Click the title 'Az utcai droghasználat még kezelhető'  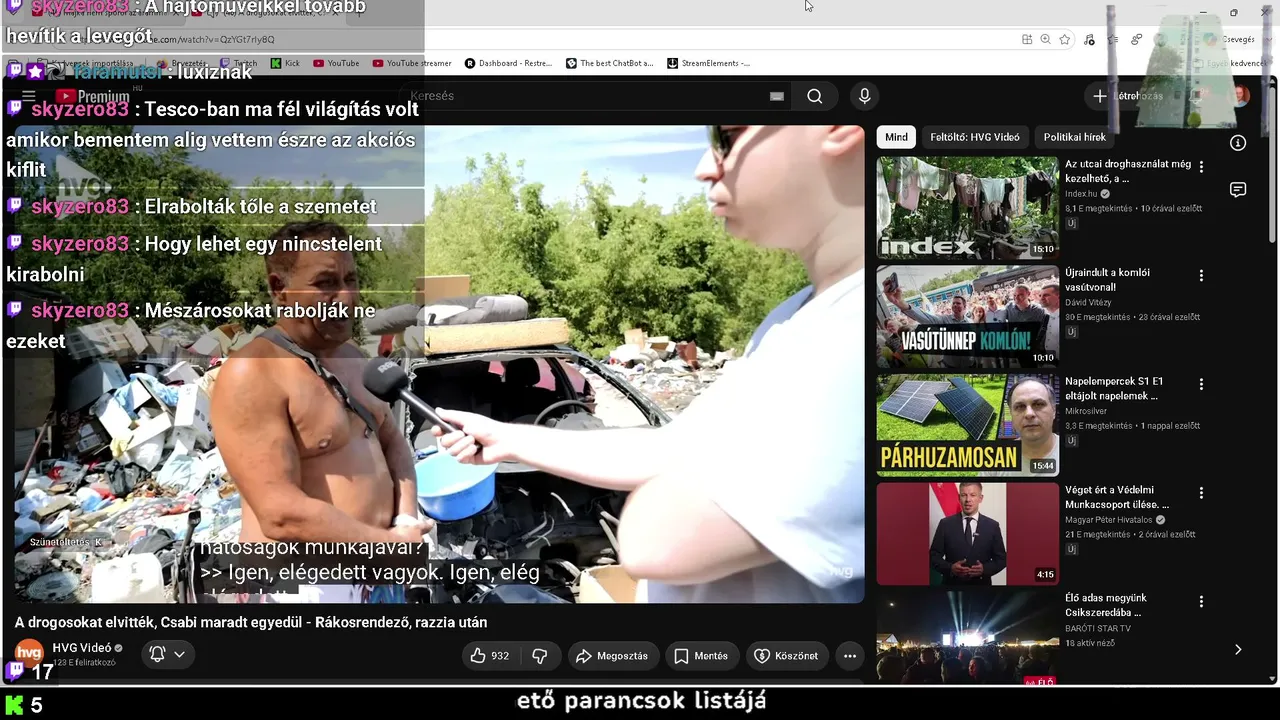(1128, 171)
